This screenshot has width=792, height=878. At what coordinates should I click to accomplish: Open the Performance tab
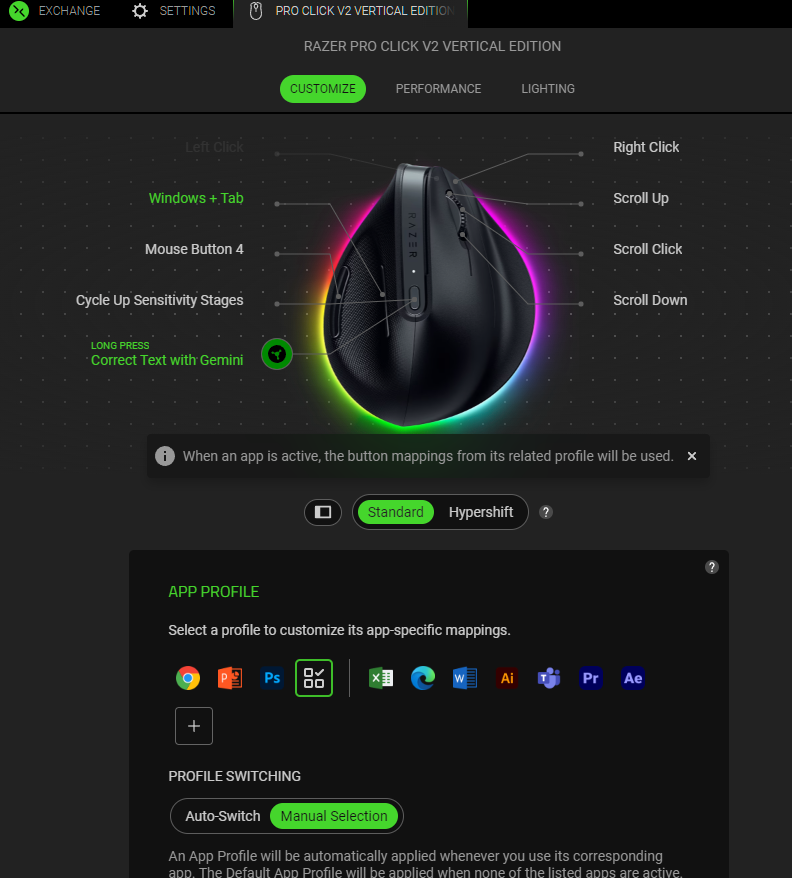[x=438, y=88]
